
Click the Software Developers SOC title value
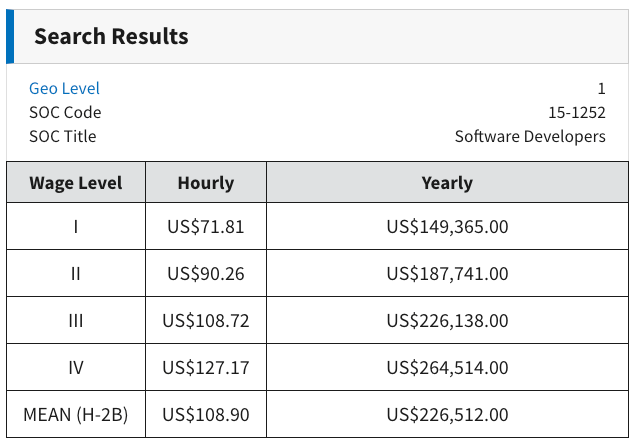[x=530, y=136]
